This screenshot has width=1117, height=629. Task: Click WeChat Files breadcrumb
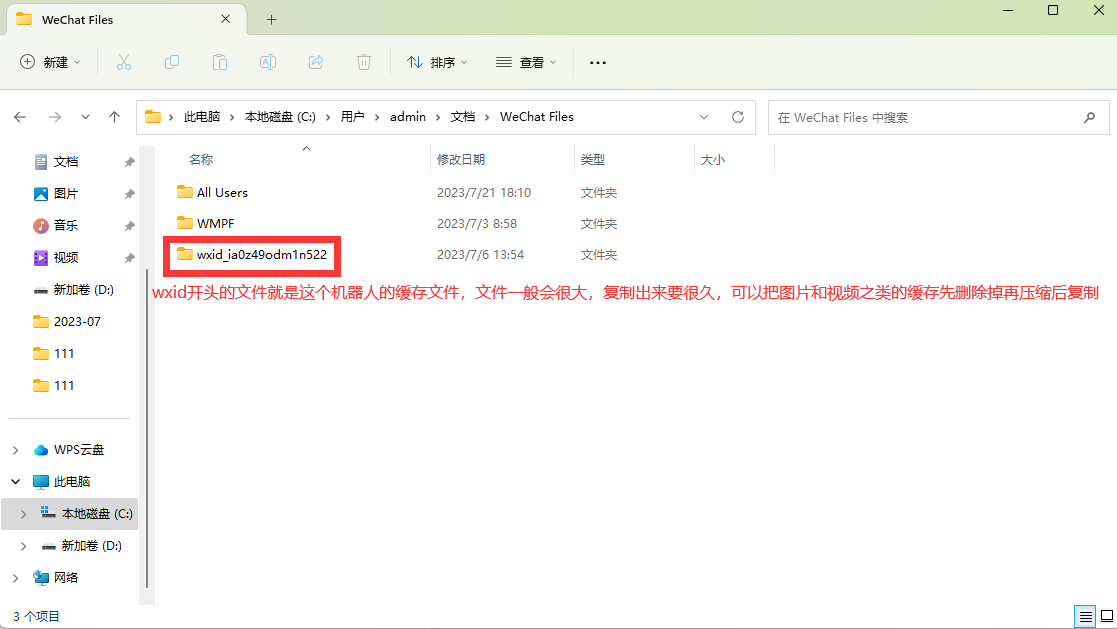click(536, 117)
